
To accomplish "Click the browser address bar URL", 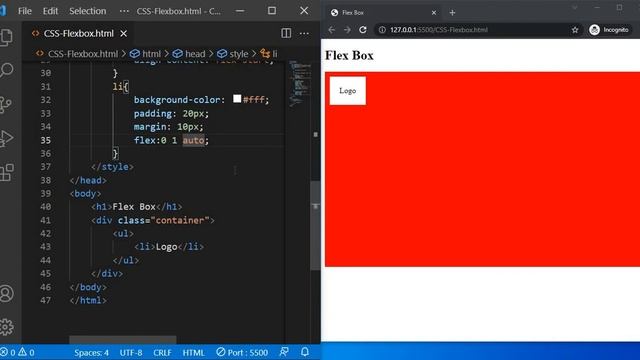I will coord(439,30).
